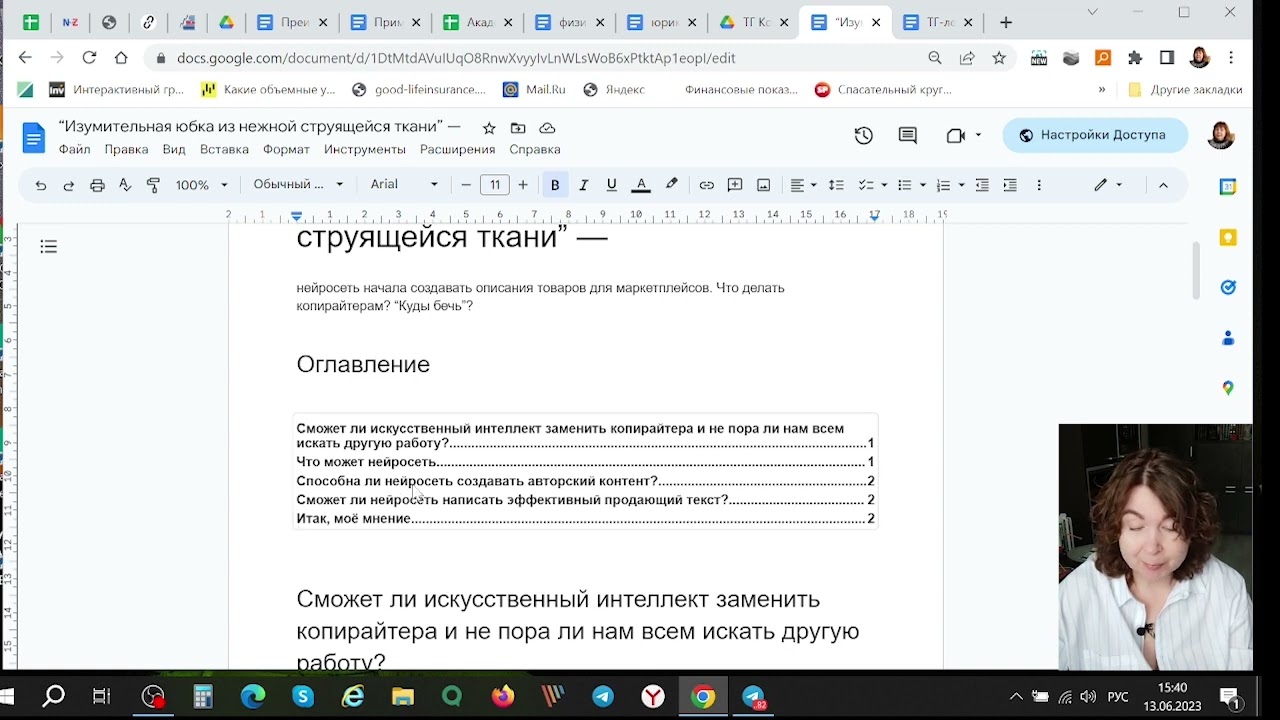
Task: Open Windows search from taskbar
Action: click(x=53, y=697)
